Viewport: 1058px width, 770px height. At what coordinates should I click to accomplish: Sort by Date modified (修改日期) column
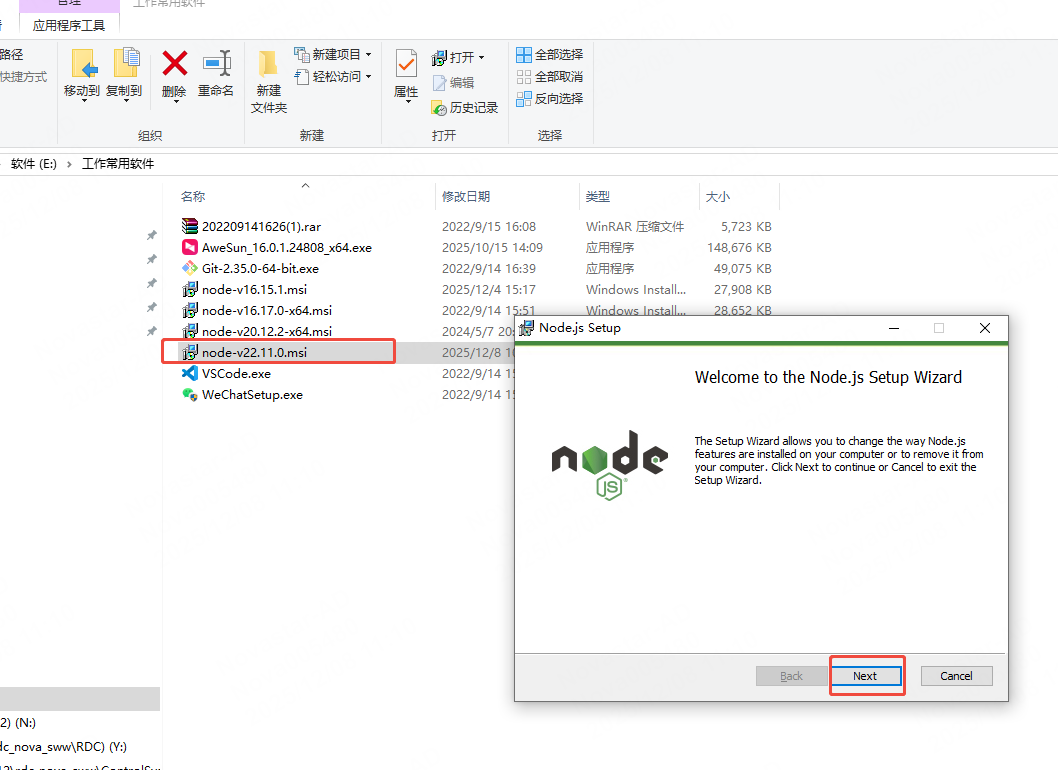(x=466, y=196)
